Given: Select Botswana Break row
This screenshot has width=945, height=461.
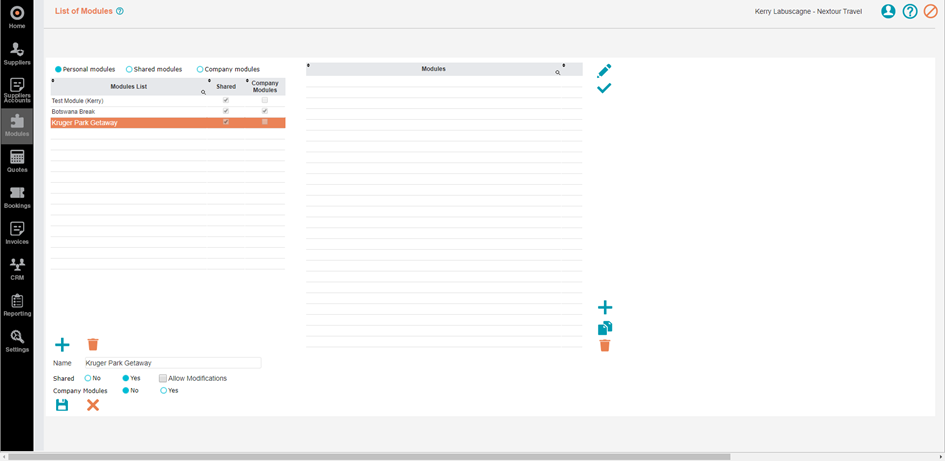Looking at the screenshot, I should tap(168, 111).
